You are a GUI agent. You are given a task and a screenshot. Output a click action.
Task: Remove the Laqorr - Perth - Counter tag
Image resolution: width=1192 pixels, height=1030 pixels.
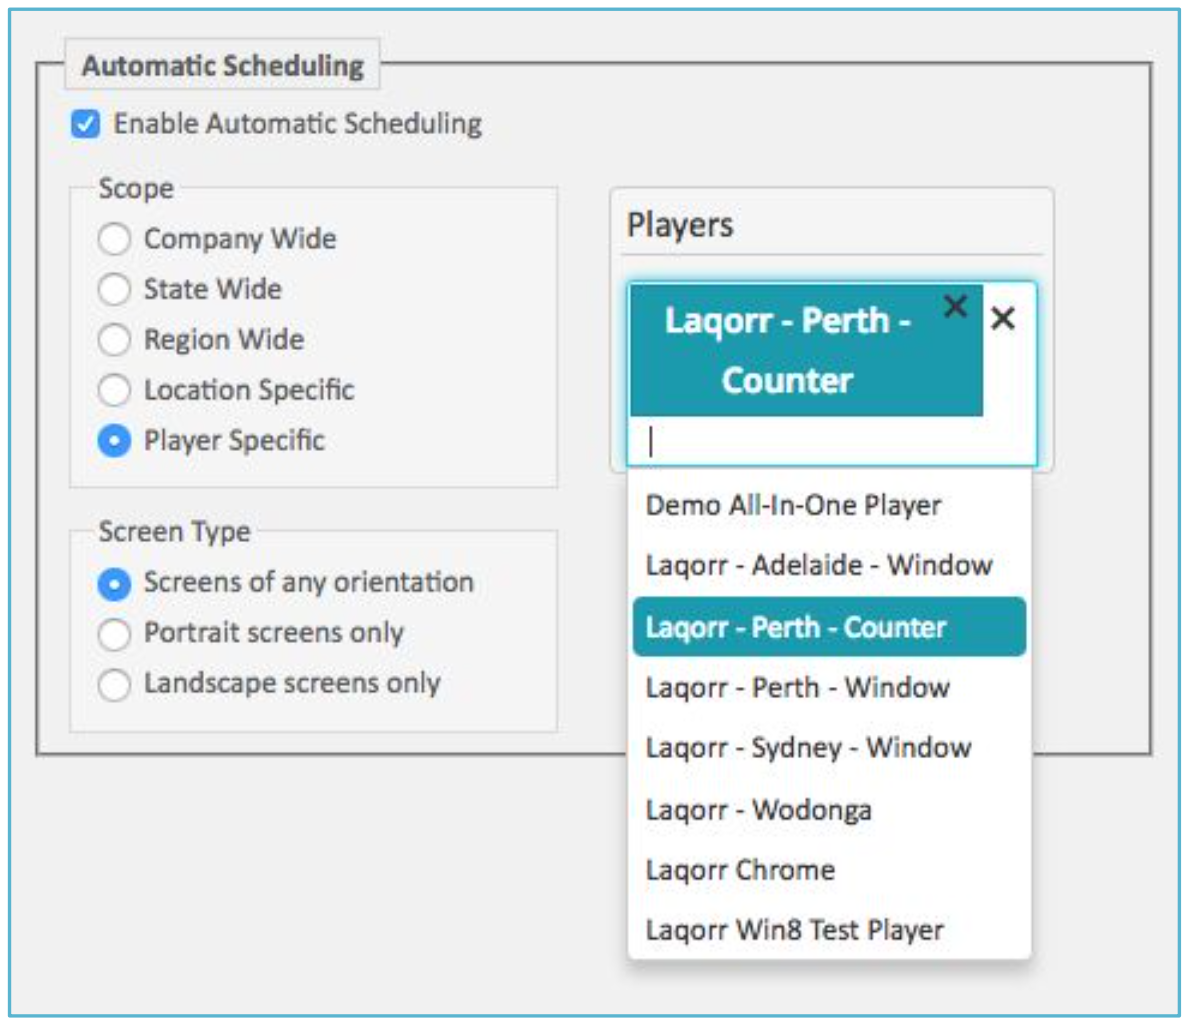(955, 306)
